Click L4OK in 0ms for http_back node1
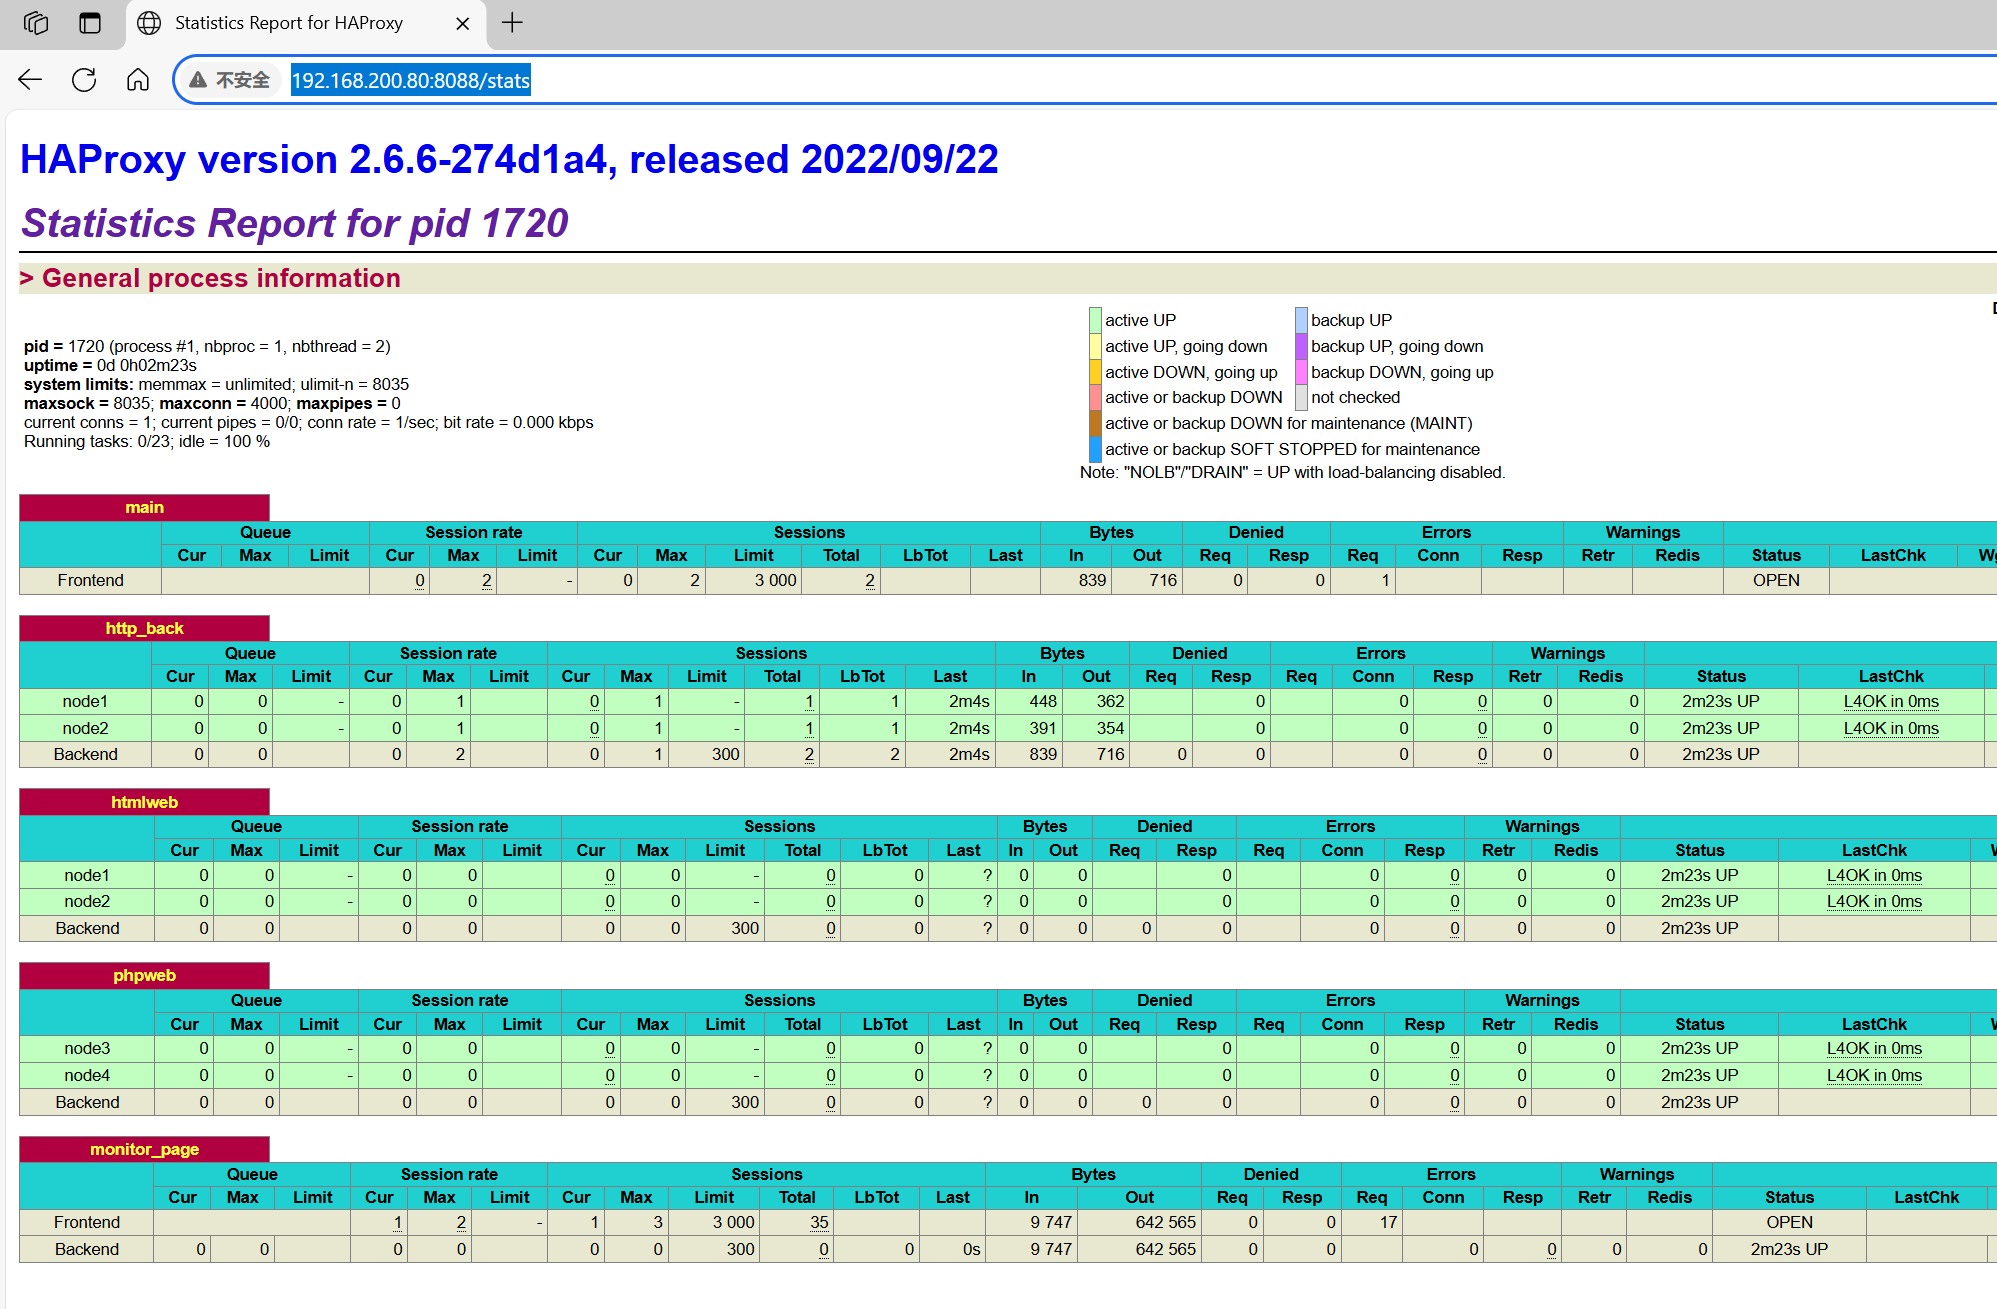 1890,702
